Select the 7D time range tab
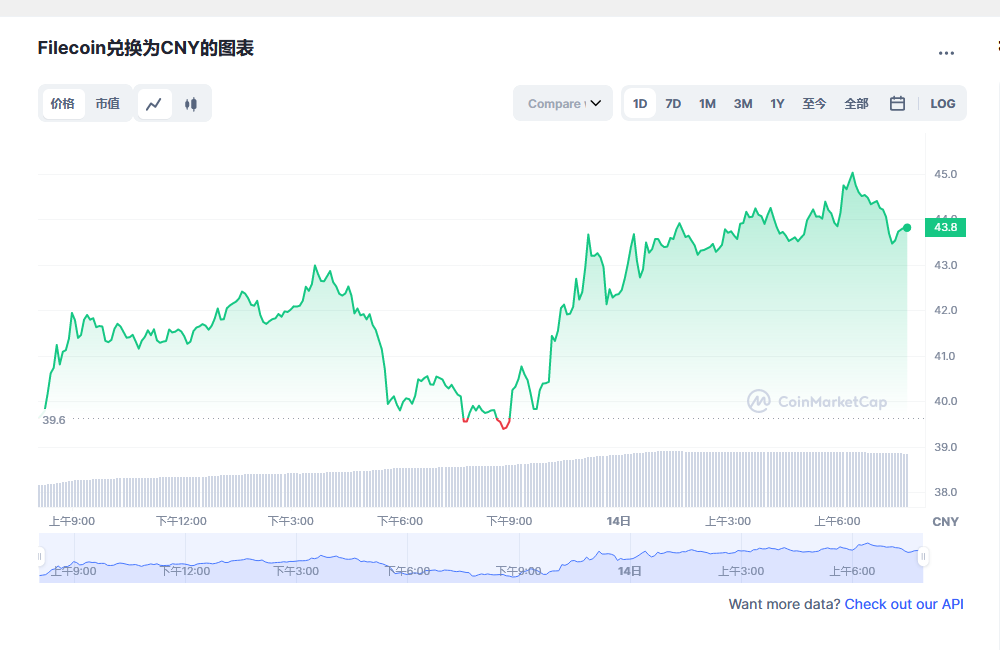The width and height of the screenshot is (1000, 650). click(x=673, y=103)
